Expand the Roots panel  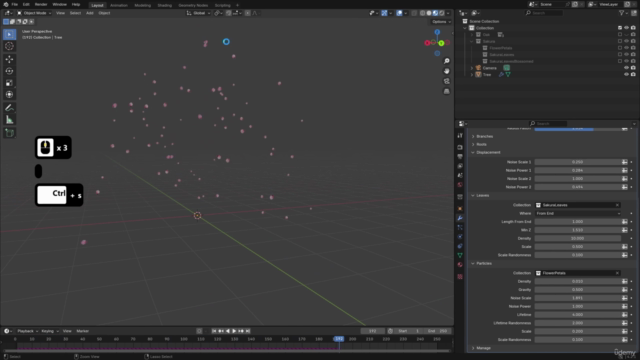(481, 144)
